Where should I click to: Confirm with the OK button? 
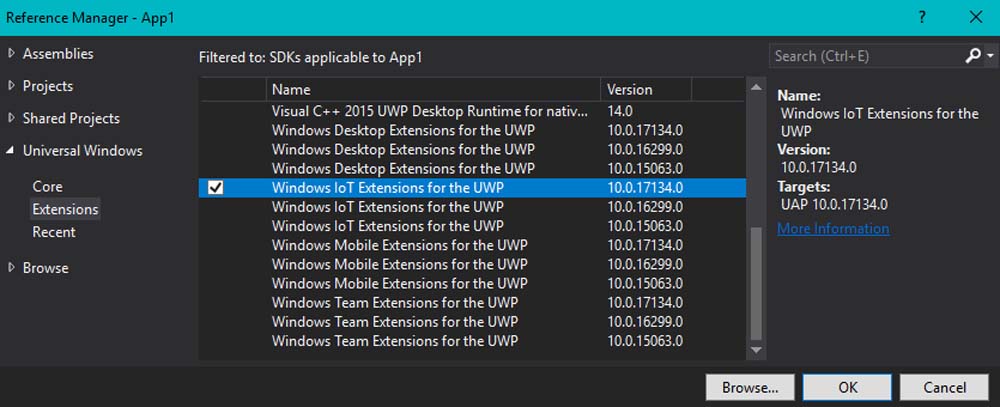point(847,387)
